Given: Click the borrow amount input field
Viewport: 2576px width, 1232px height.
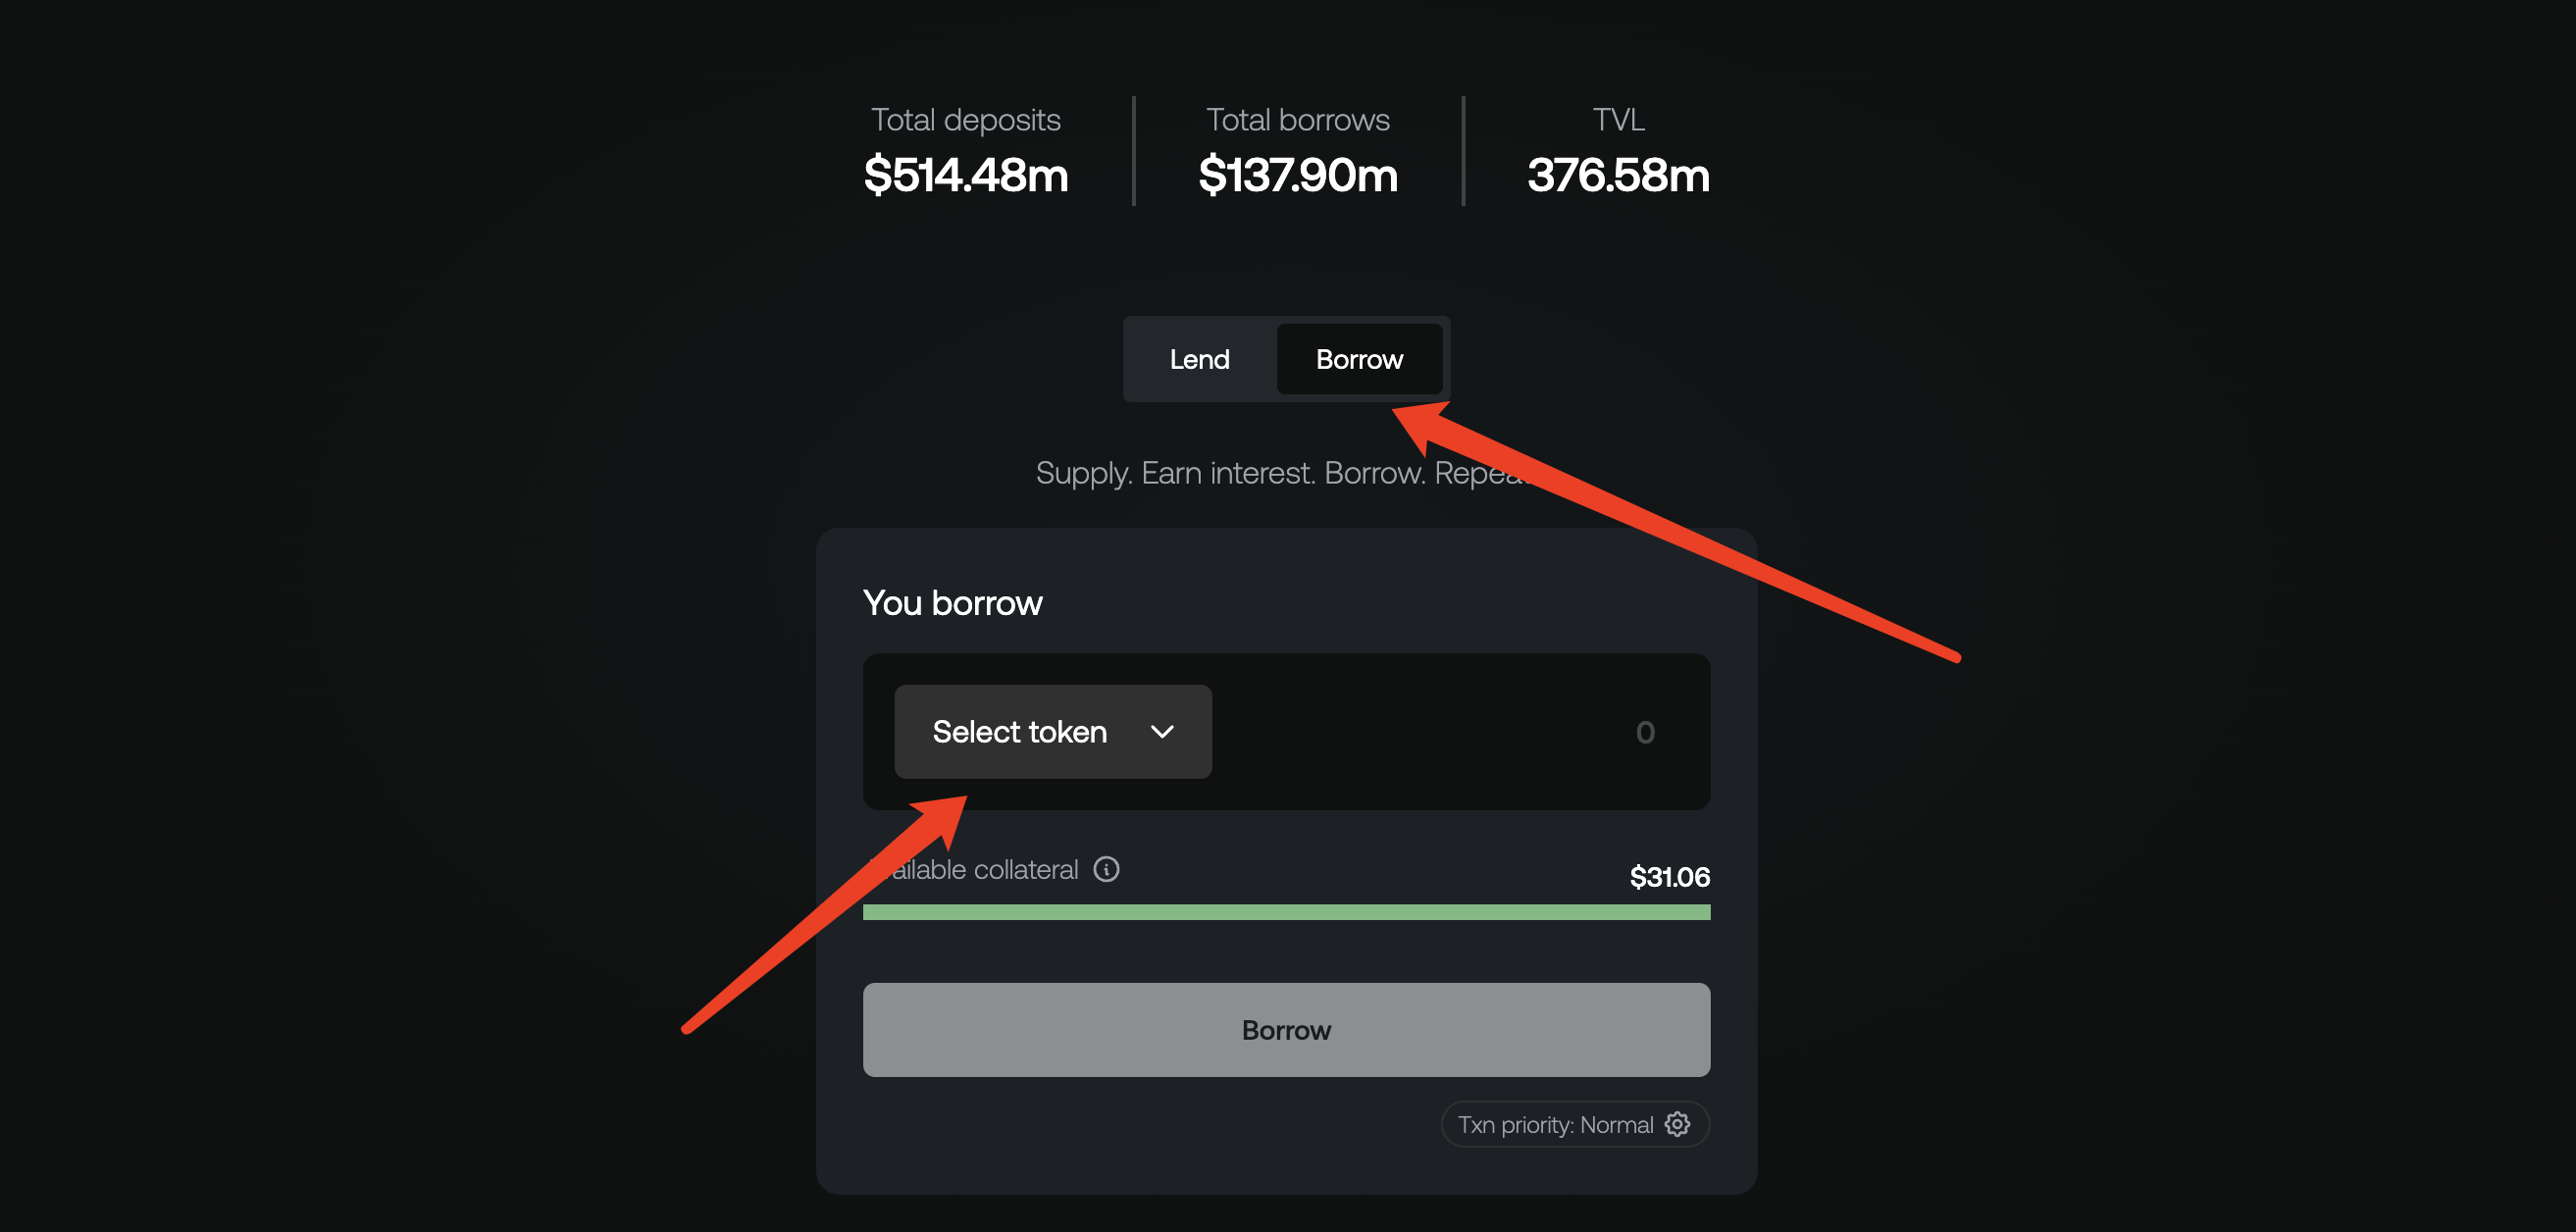Looking at the screenshot, I should pos(1460,732).
